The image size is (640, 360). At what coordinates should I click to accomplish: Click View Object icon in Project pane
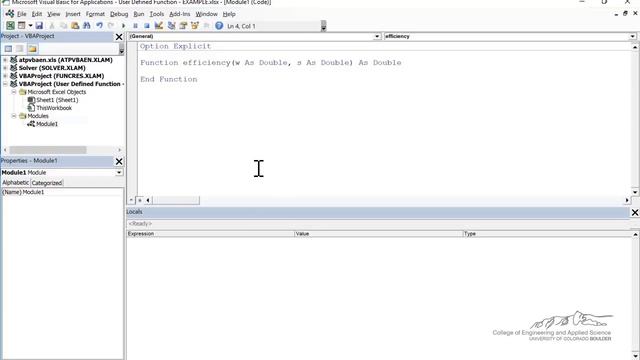click(20, 49)
